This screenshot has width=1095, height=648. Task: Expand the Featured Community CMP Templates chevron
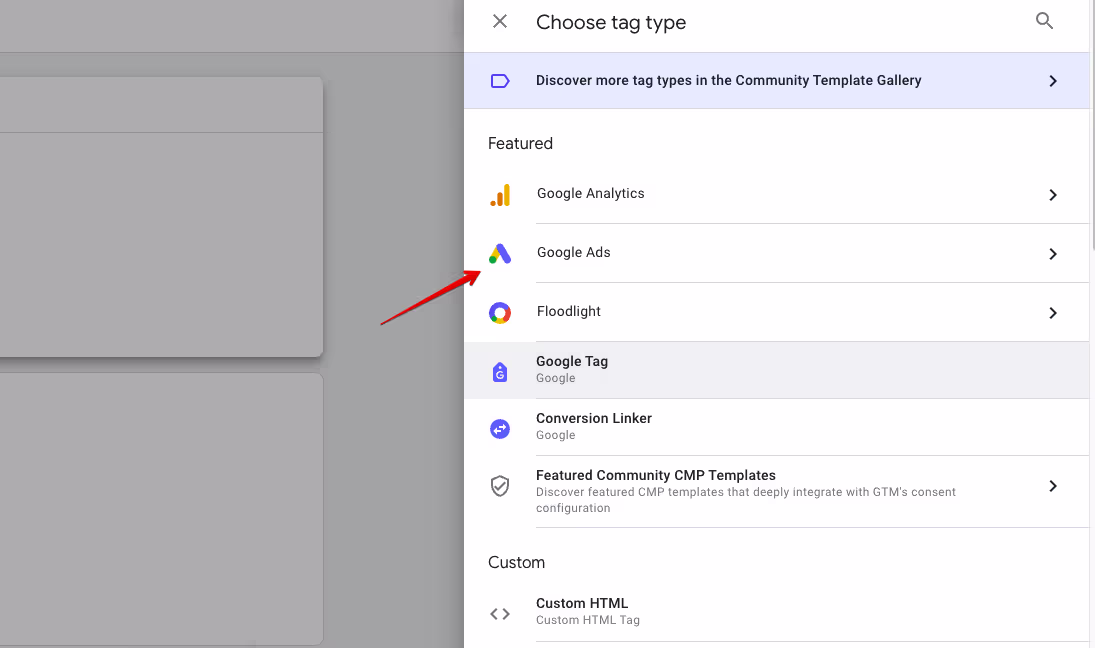tap(1052, 486)
